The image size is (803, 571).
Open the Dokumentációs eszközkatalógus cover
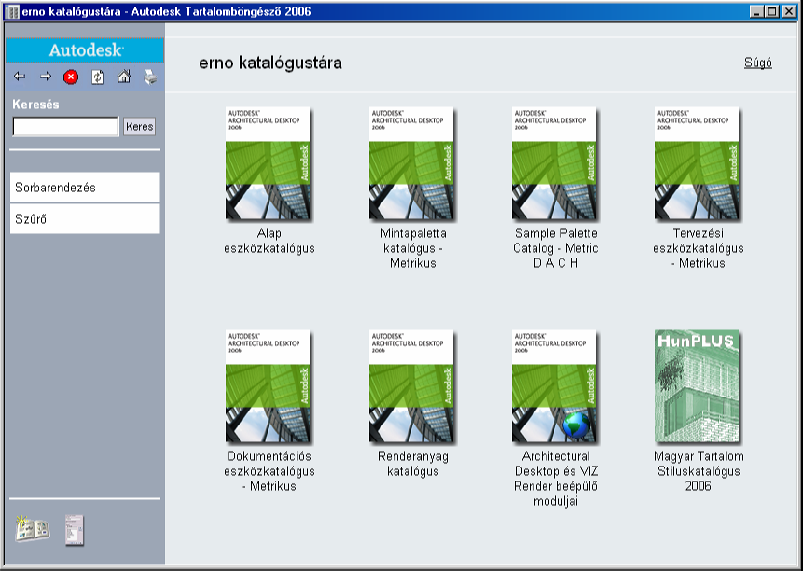268,386
